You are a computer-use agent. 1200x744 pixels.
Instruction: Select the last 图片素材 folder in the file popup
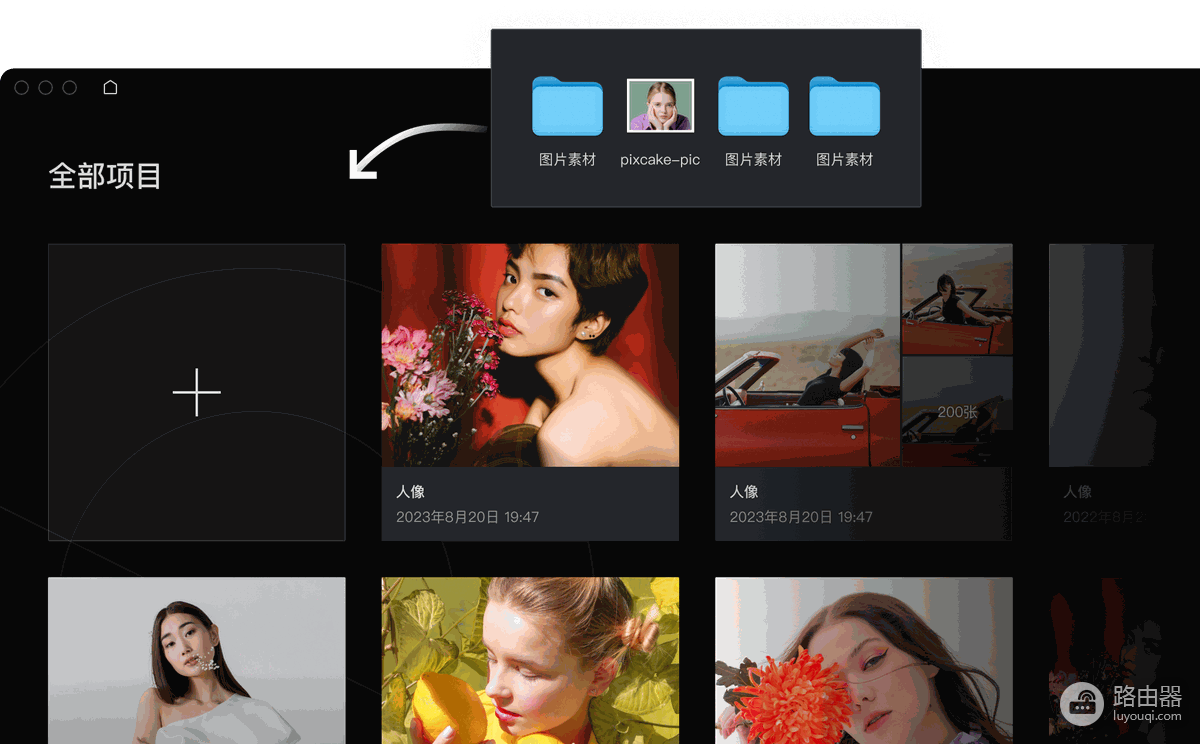click(844, 106)
